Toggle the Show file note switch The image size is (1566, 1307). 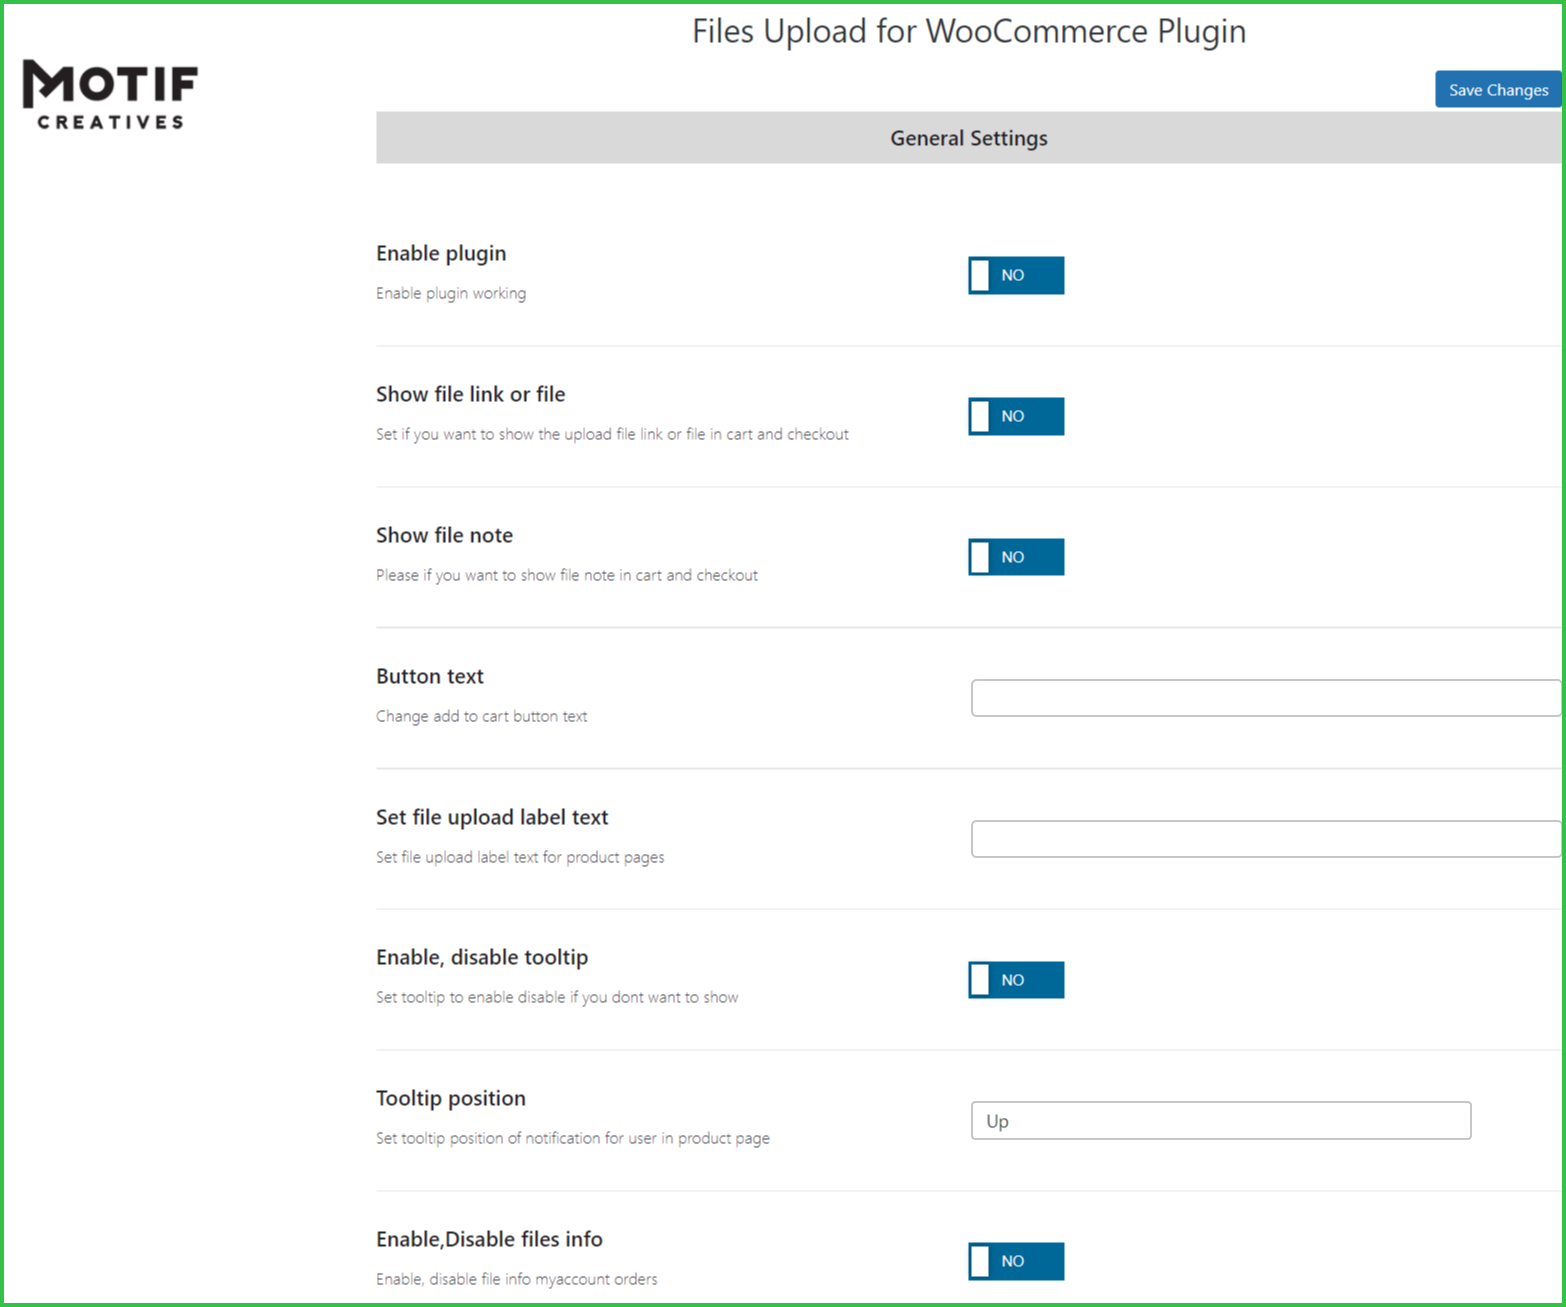(x=1016, y=557)
